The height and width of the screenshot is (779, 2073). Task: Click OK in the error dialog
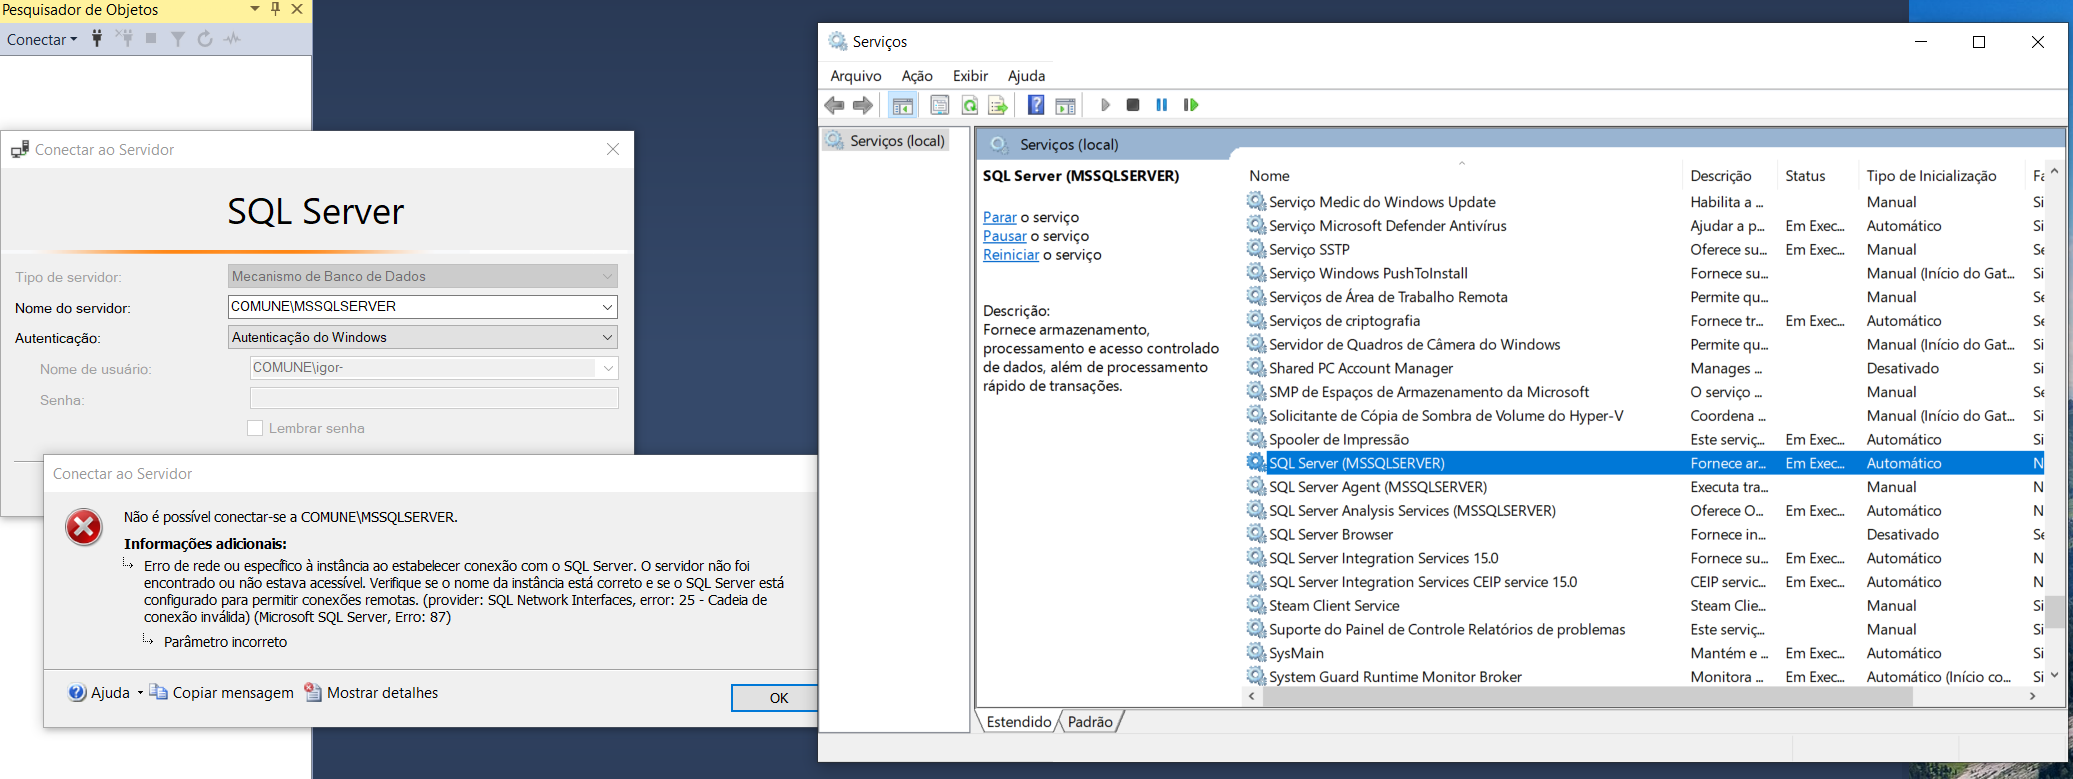click(x=775, y=698)
